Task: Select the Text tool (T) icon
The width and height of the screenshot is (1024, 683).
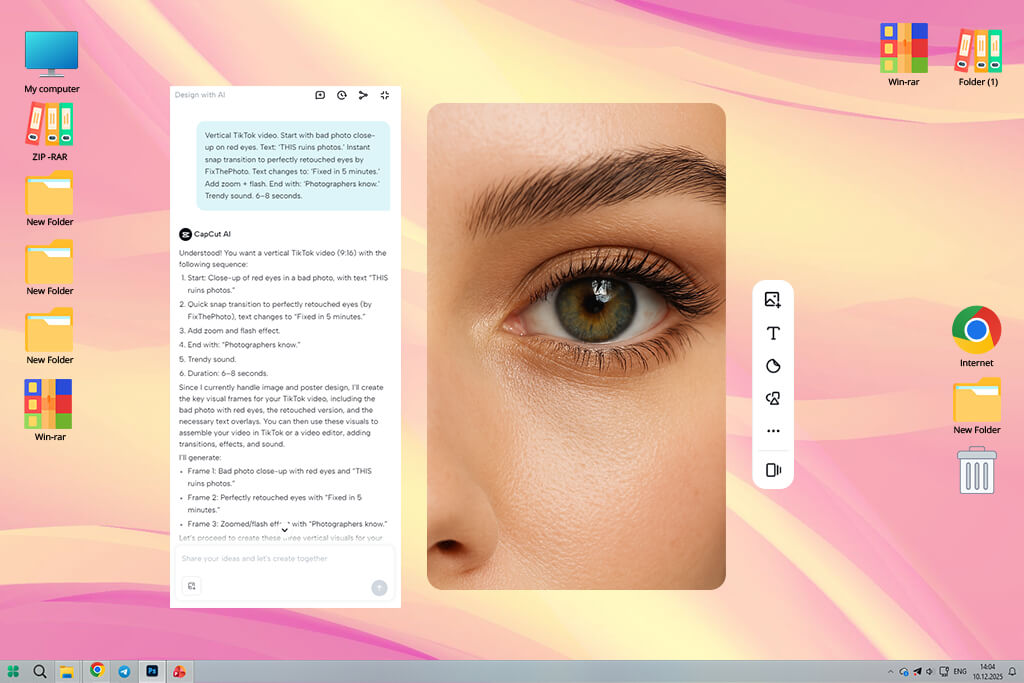Action: coord(773,333)
